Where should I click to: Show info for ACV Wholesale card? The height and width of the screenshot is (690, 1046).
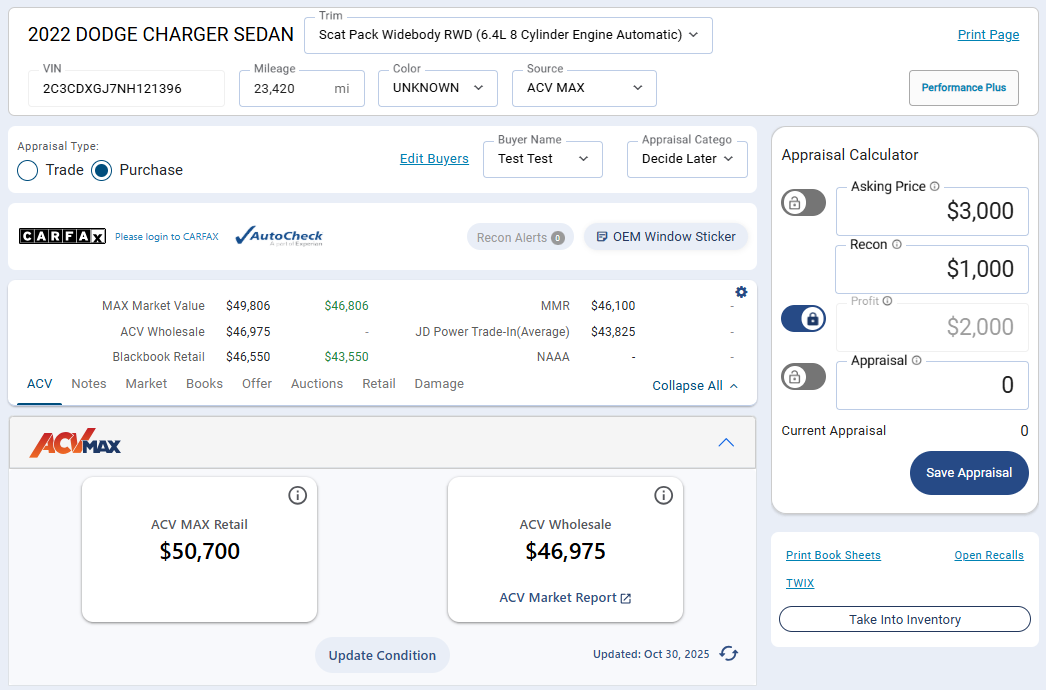coord(663,495)
